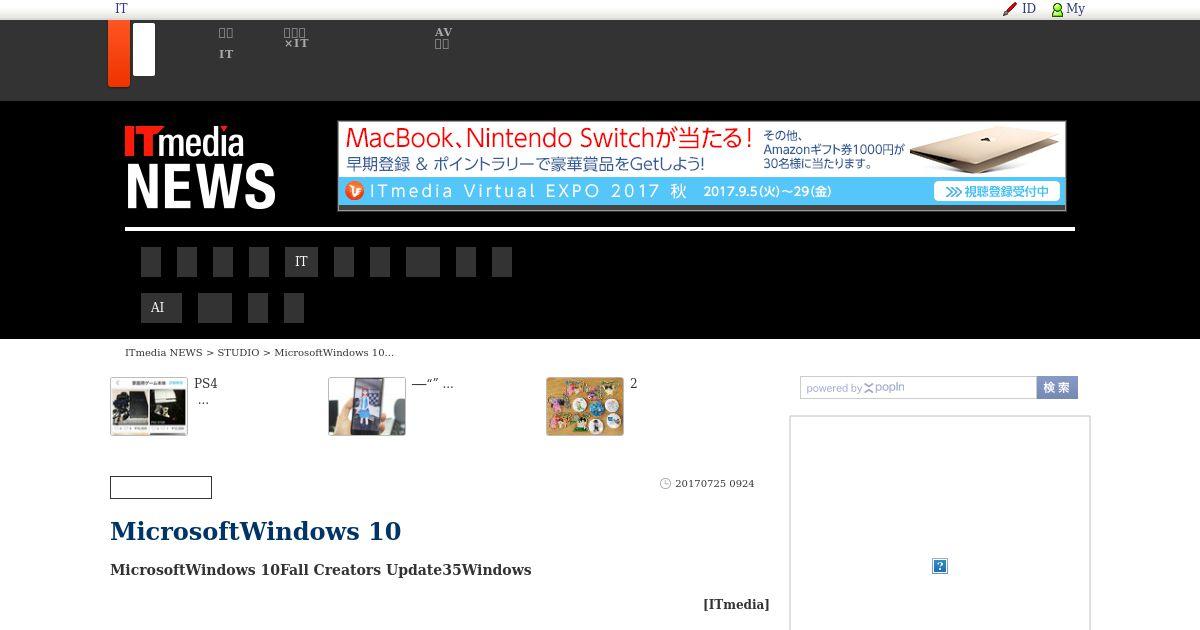Go to STUDIO in the breadcrumb
Screen dimensions: 1200x630
coord(238,353)
